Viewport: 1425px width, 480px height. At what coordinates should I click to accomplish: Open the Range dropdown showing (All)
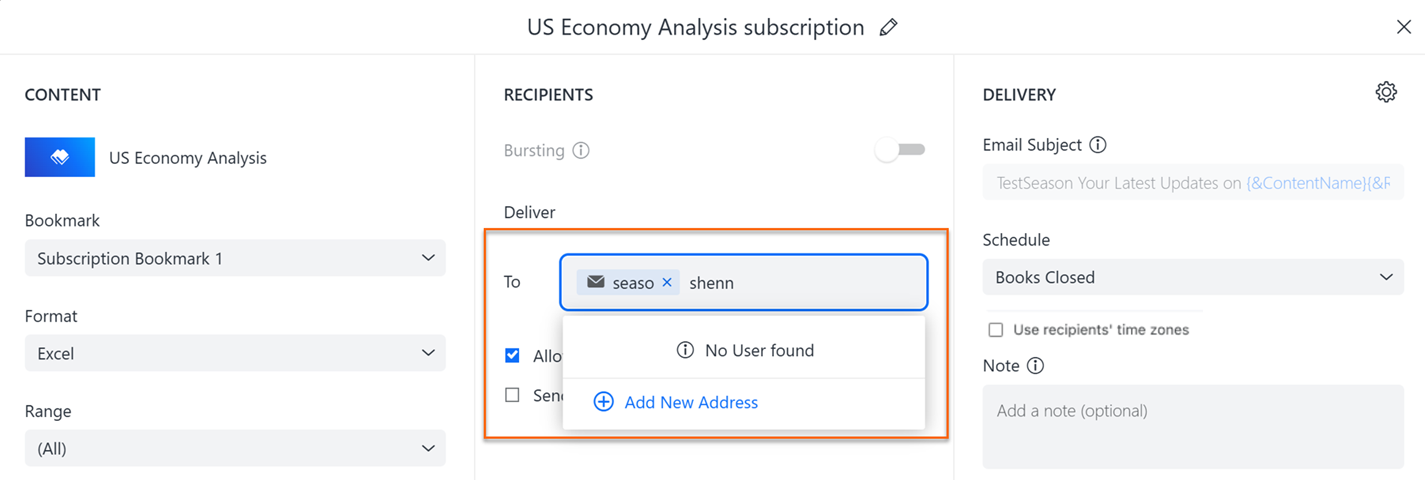coord(235,449)
